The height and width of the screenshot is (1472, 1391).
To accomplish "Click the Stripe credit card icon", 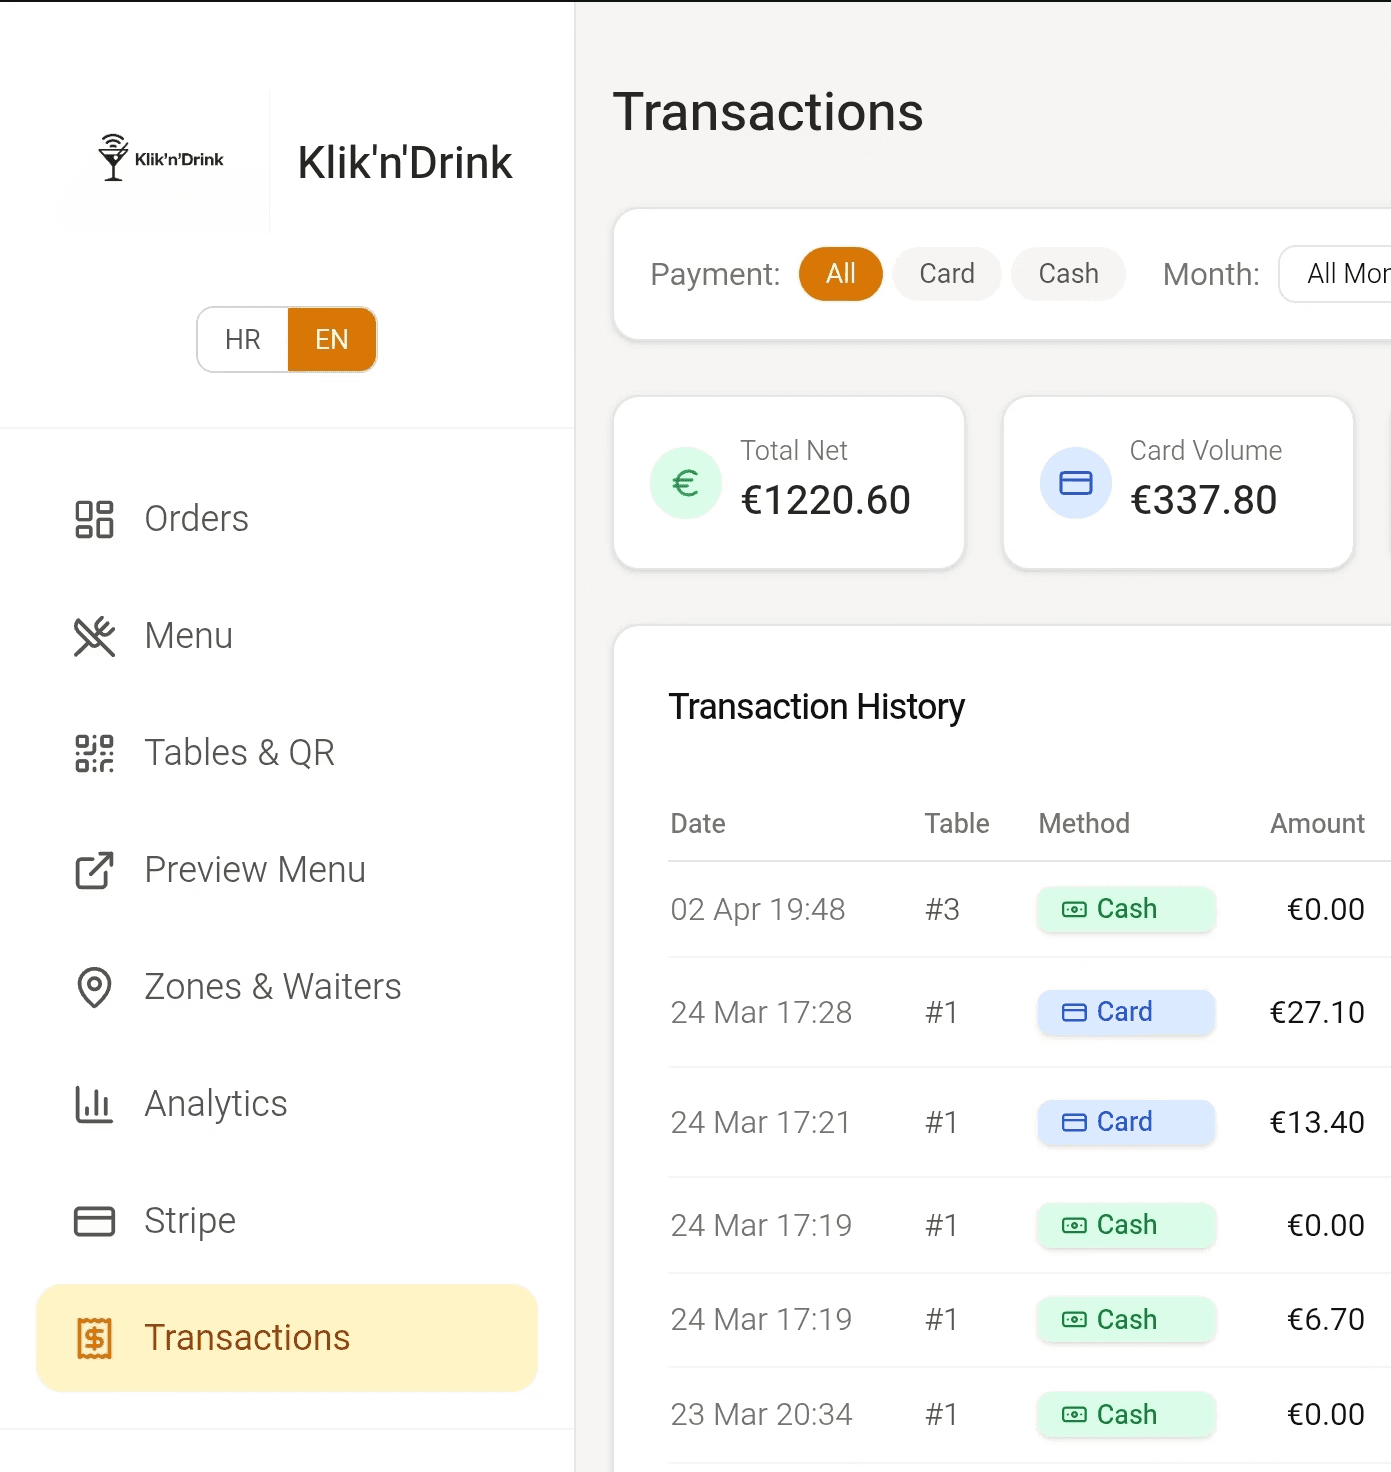I will 95,1221.
